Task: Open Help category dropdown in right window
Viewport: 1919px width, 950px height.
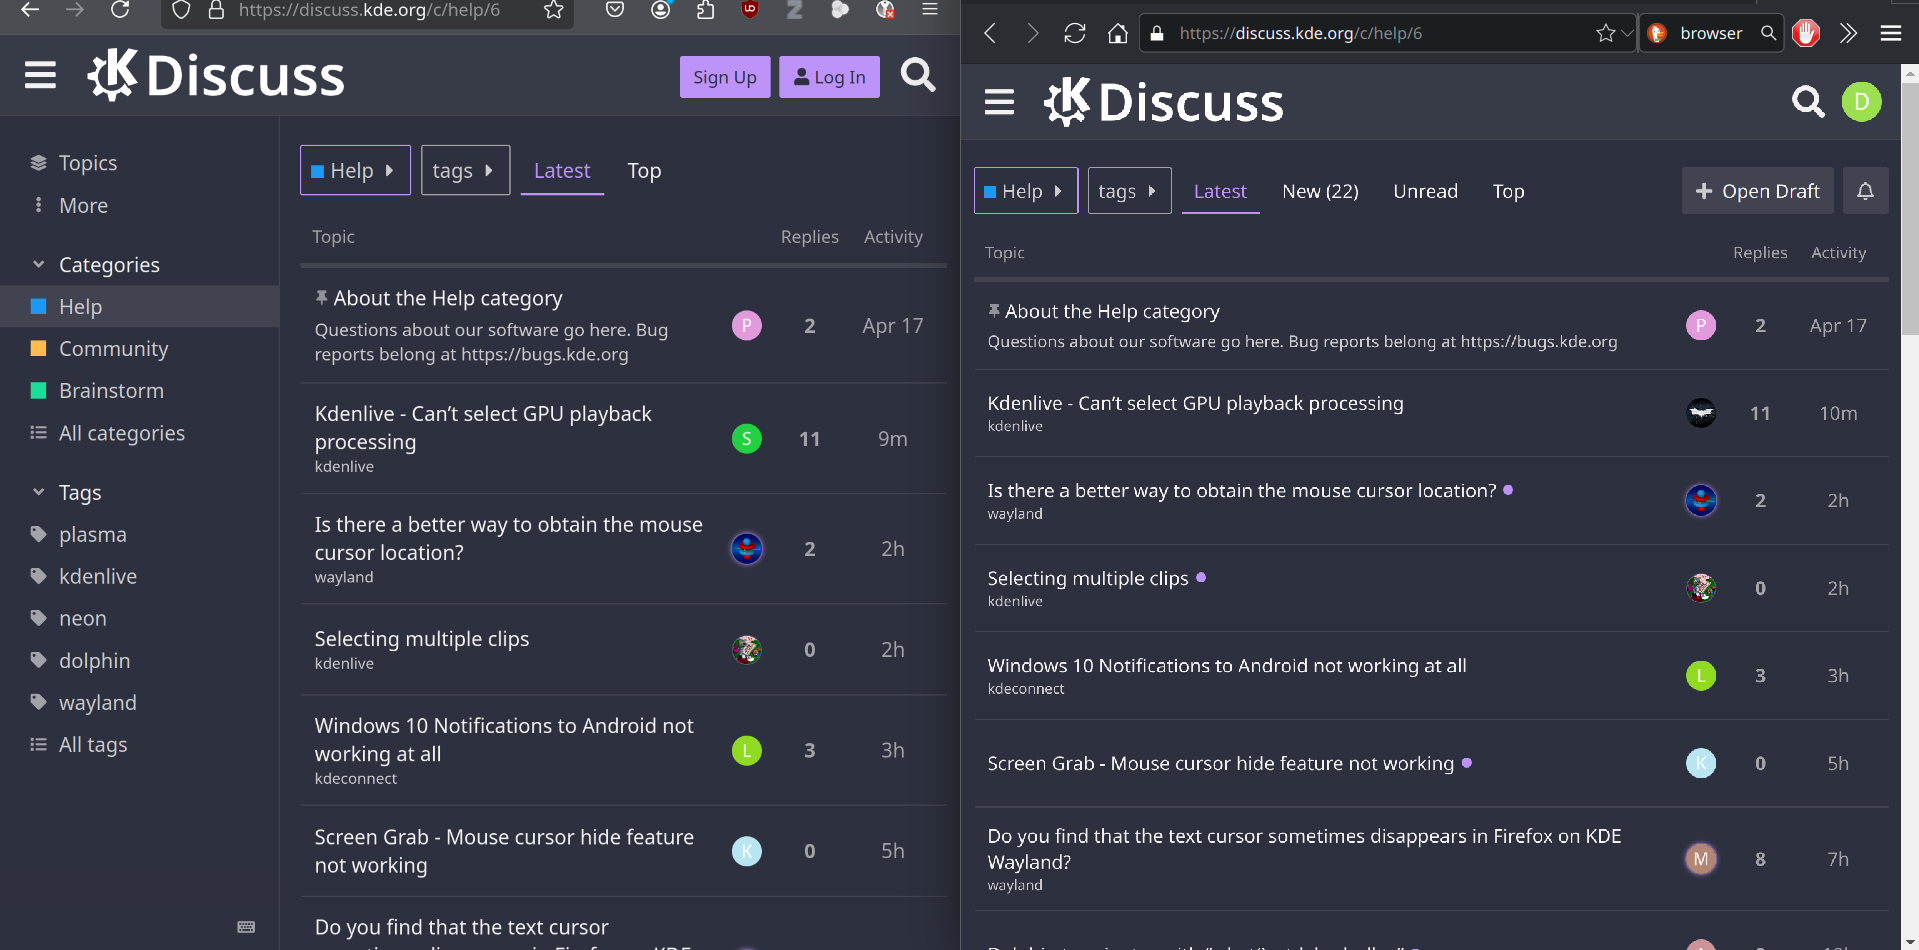Action: [1026, 191]
